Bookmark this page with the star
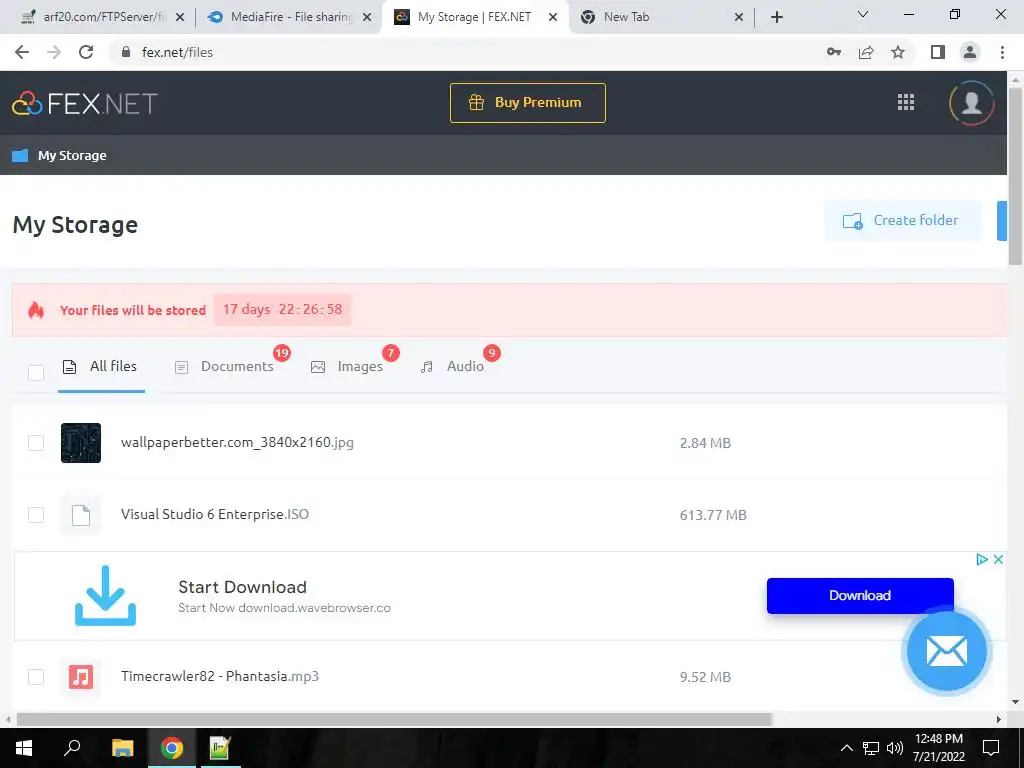 click(898, 52)
